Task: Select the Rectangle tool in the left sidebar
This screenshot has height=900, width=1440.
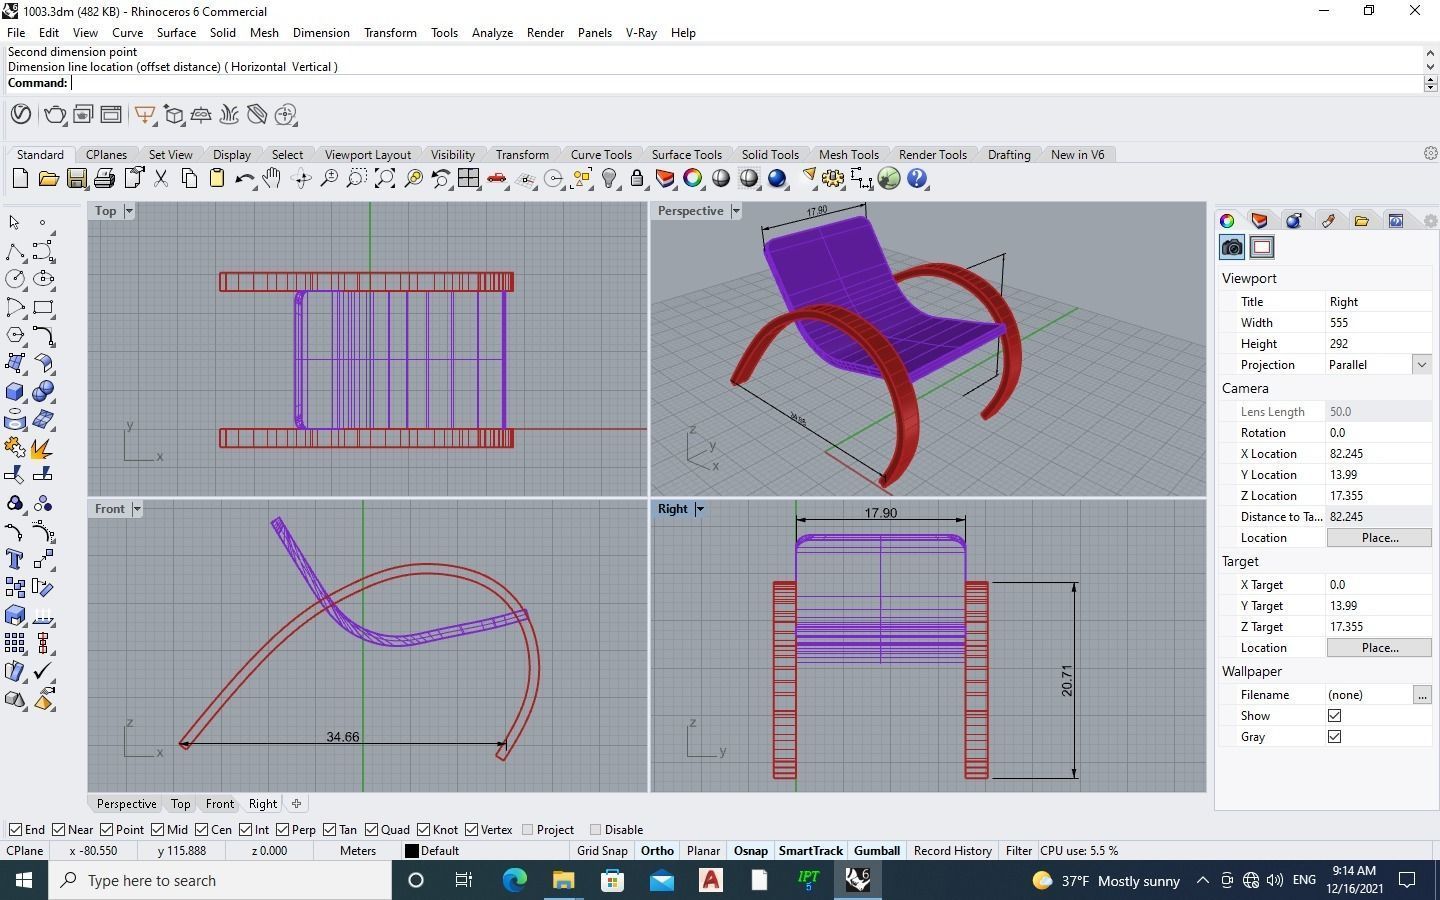Action: tap(43, 307)
